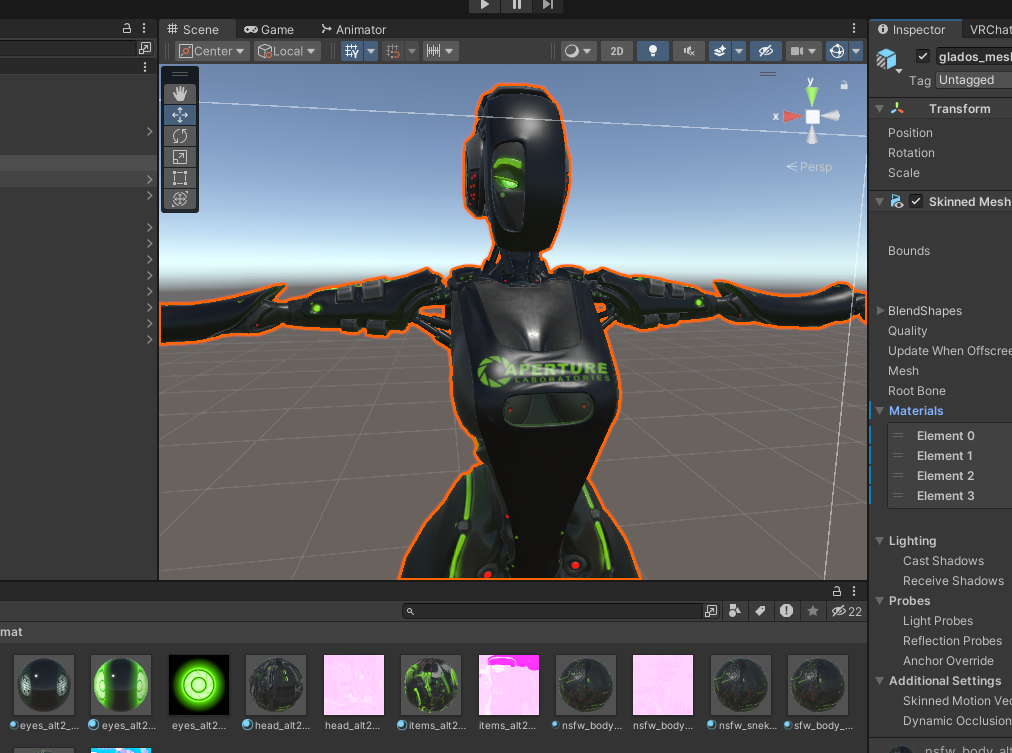The height and width of the screenshot is (753, 1012).
Task: Toggle scene audio mute icon
Action: (x=689, y=51)
